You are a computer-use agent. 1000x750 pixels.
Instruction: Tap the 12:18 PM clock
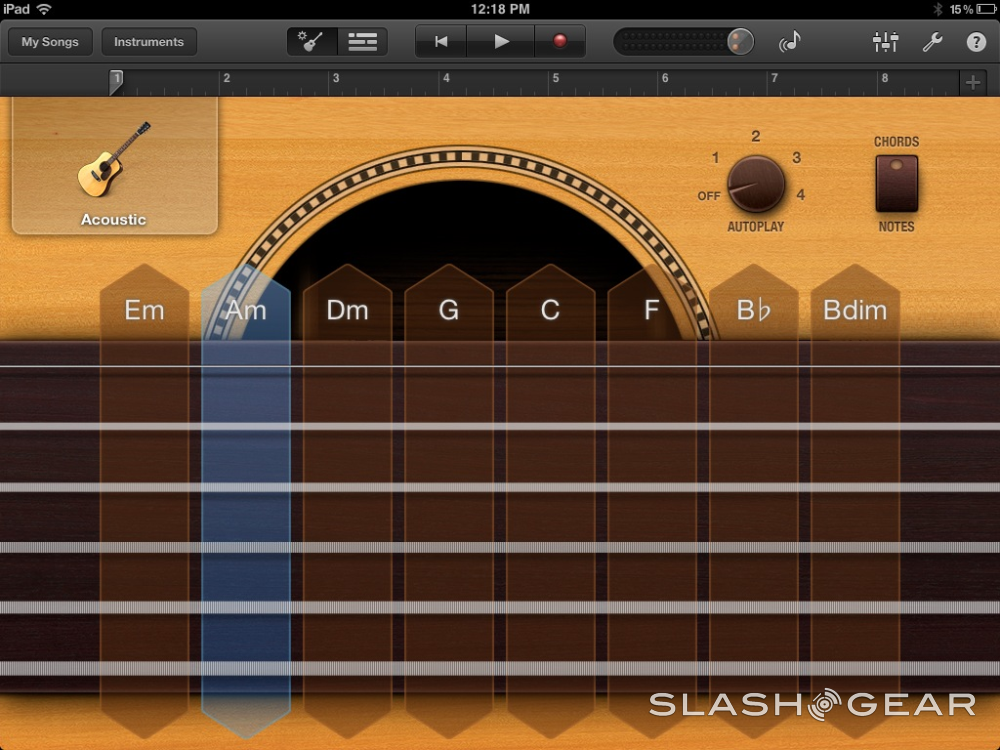point(500,9)
